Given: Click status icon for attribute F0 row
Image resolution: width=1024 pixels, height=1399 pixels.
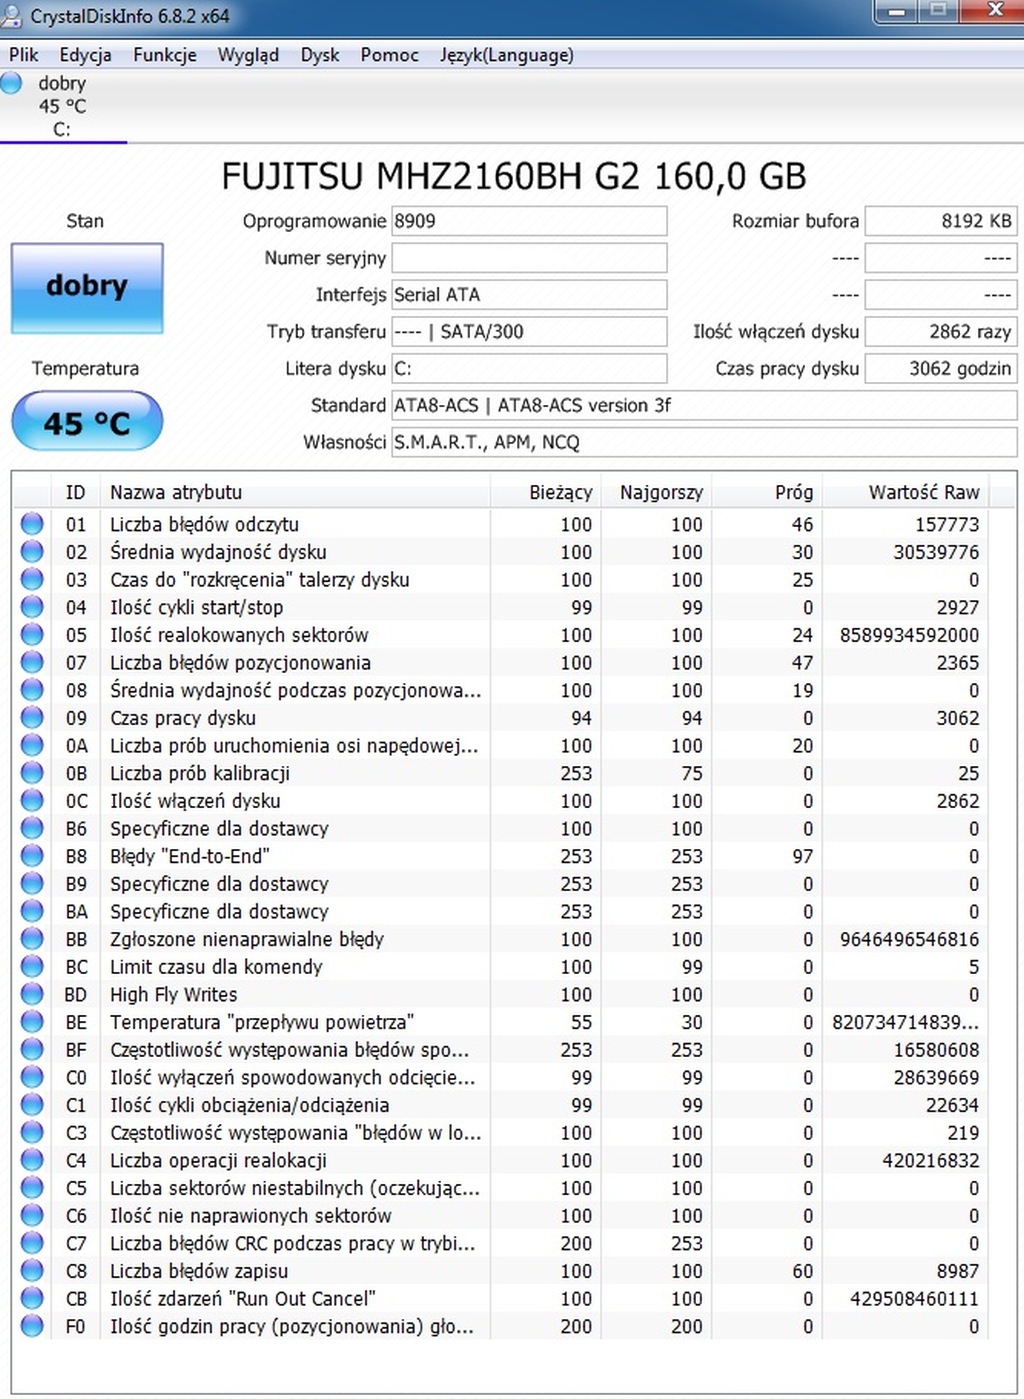Looking at the screenshot, I should pyautogui.click(x=32, y=1326).
